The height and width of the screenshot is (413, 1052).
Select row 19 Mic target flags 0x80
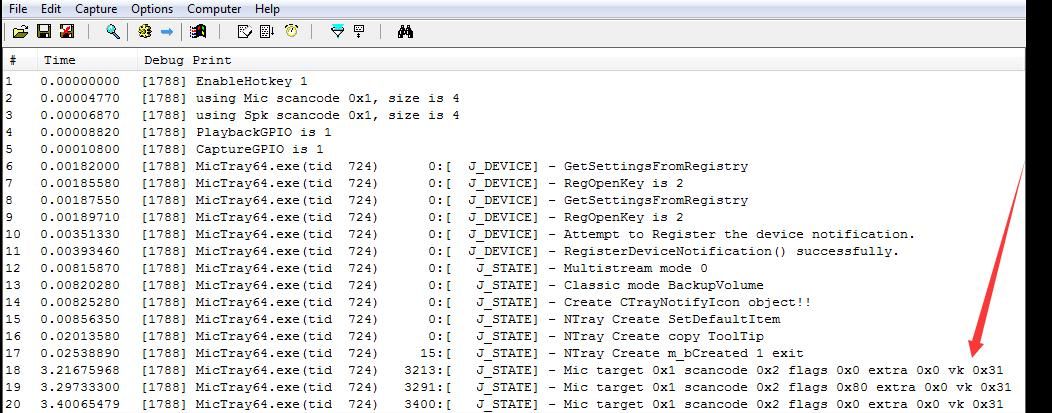tap(513, 388)
